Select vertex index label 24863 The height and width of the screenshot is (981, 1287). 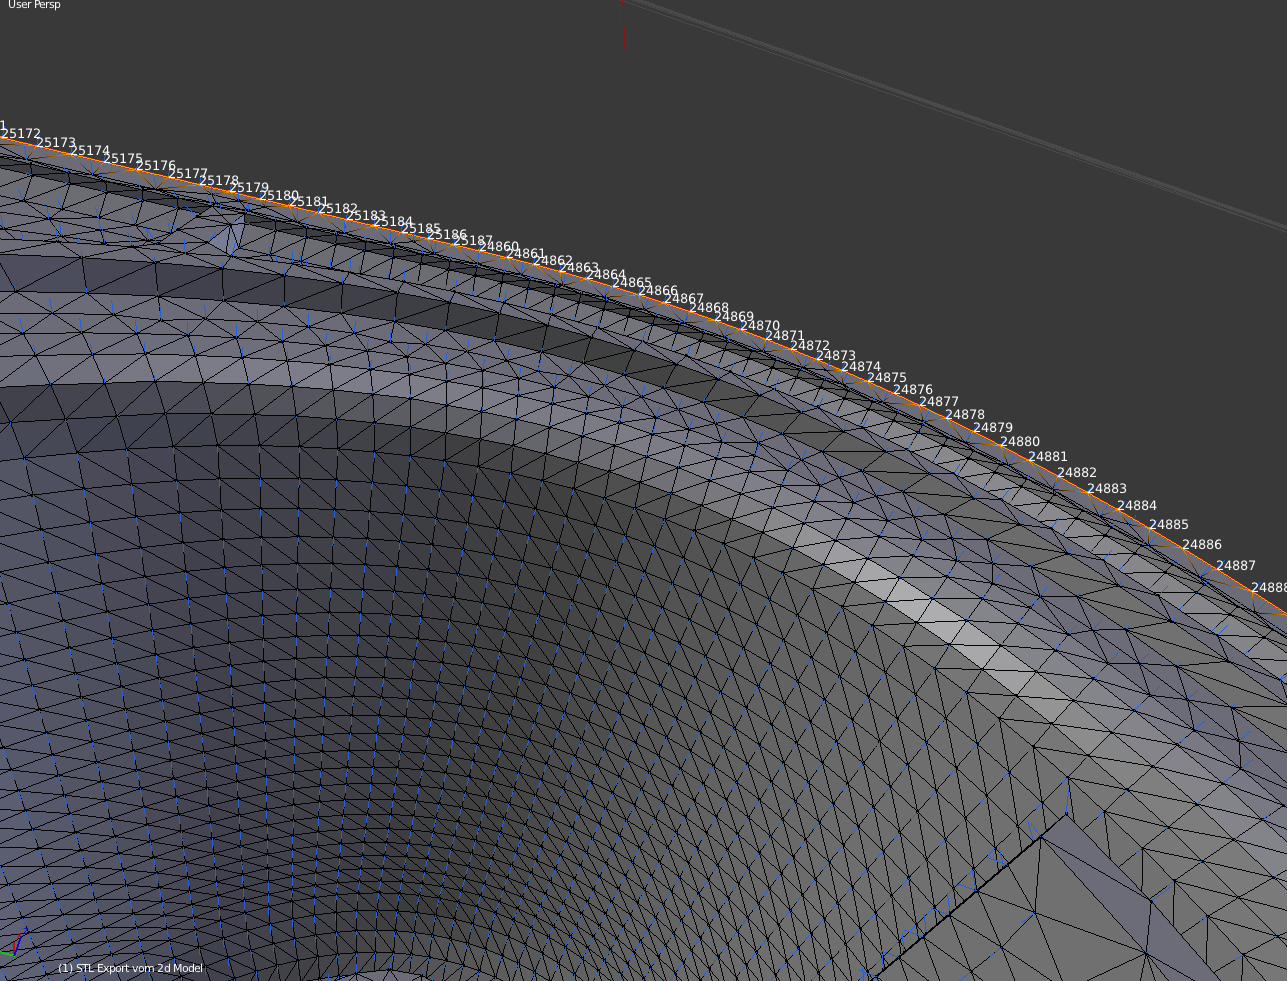[x=578, y=268]
